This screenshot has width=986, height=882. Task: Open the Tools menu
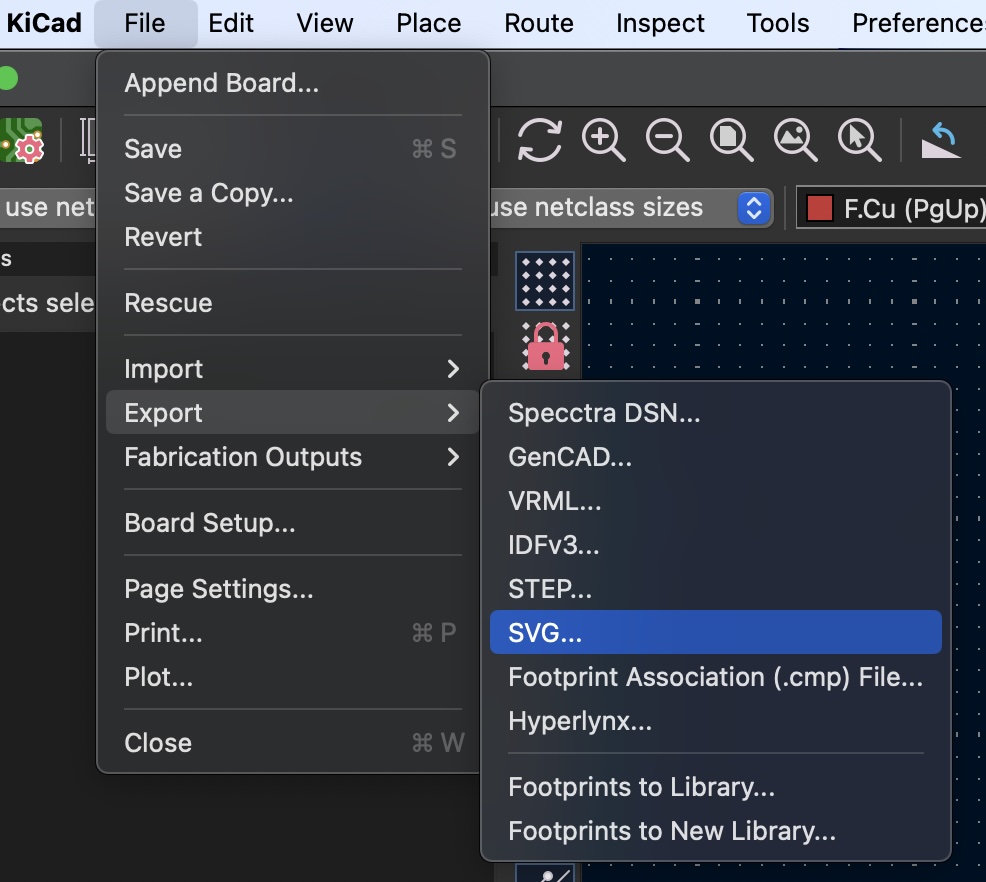778,23
